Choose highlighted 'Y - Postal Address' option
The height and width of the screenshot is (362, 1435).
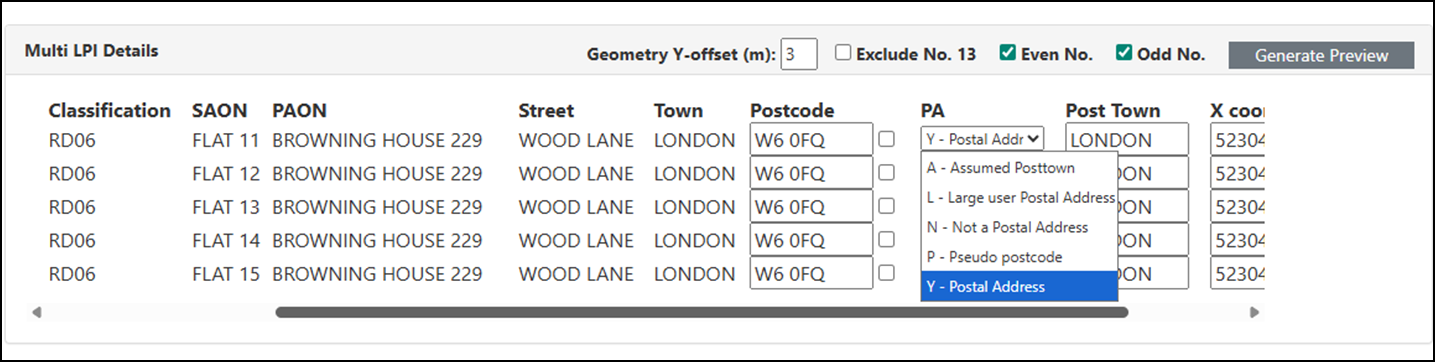[1018, 287]
